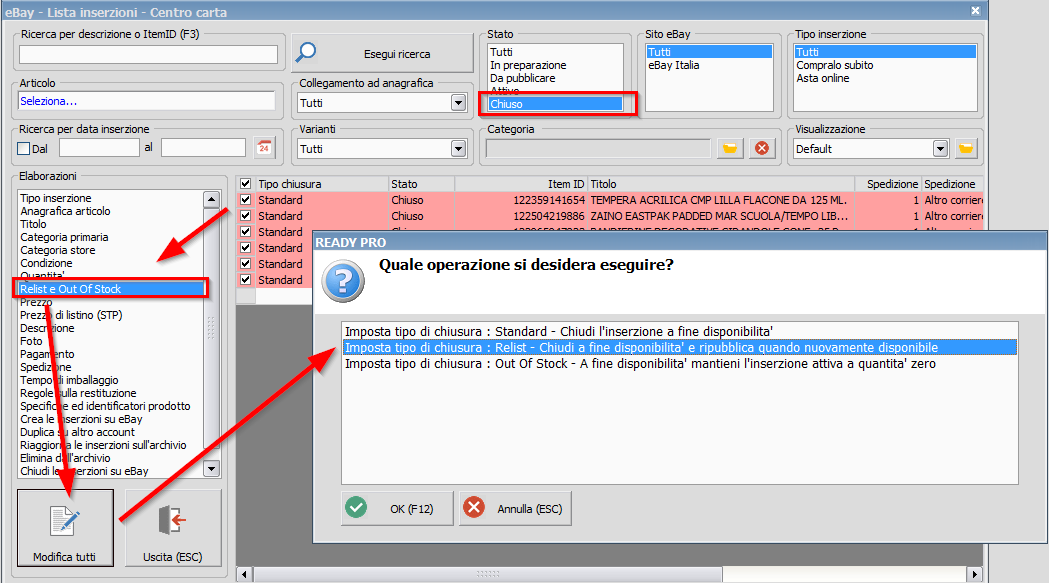The image size is (1049, 583).
Task: Open the date picker calendar icon
Action: coord(264,148)
